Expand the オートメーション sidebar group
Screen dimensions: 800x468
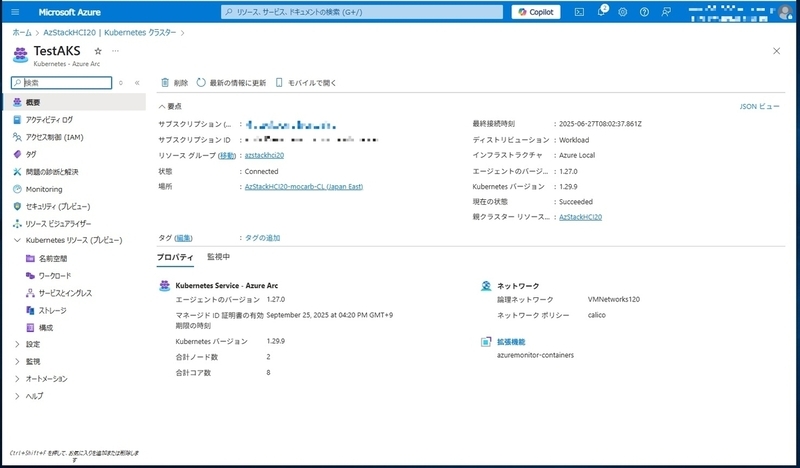point(17,379)
